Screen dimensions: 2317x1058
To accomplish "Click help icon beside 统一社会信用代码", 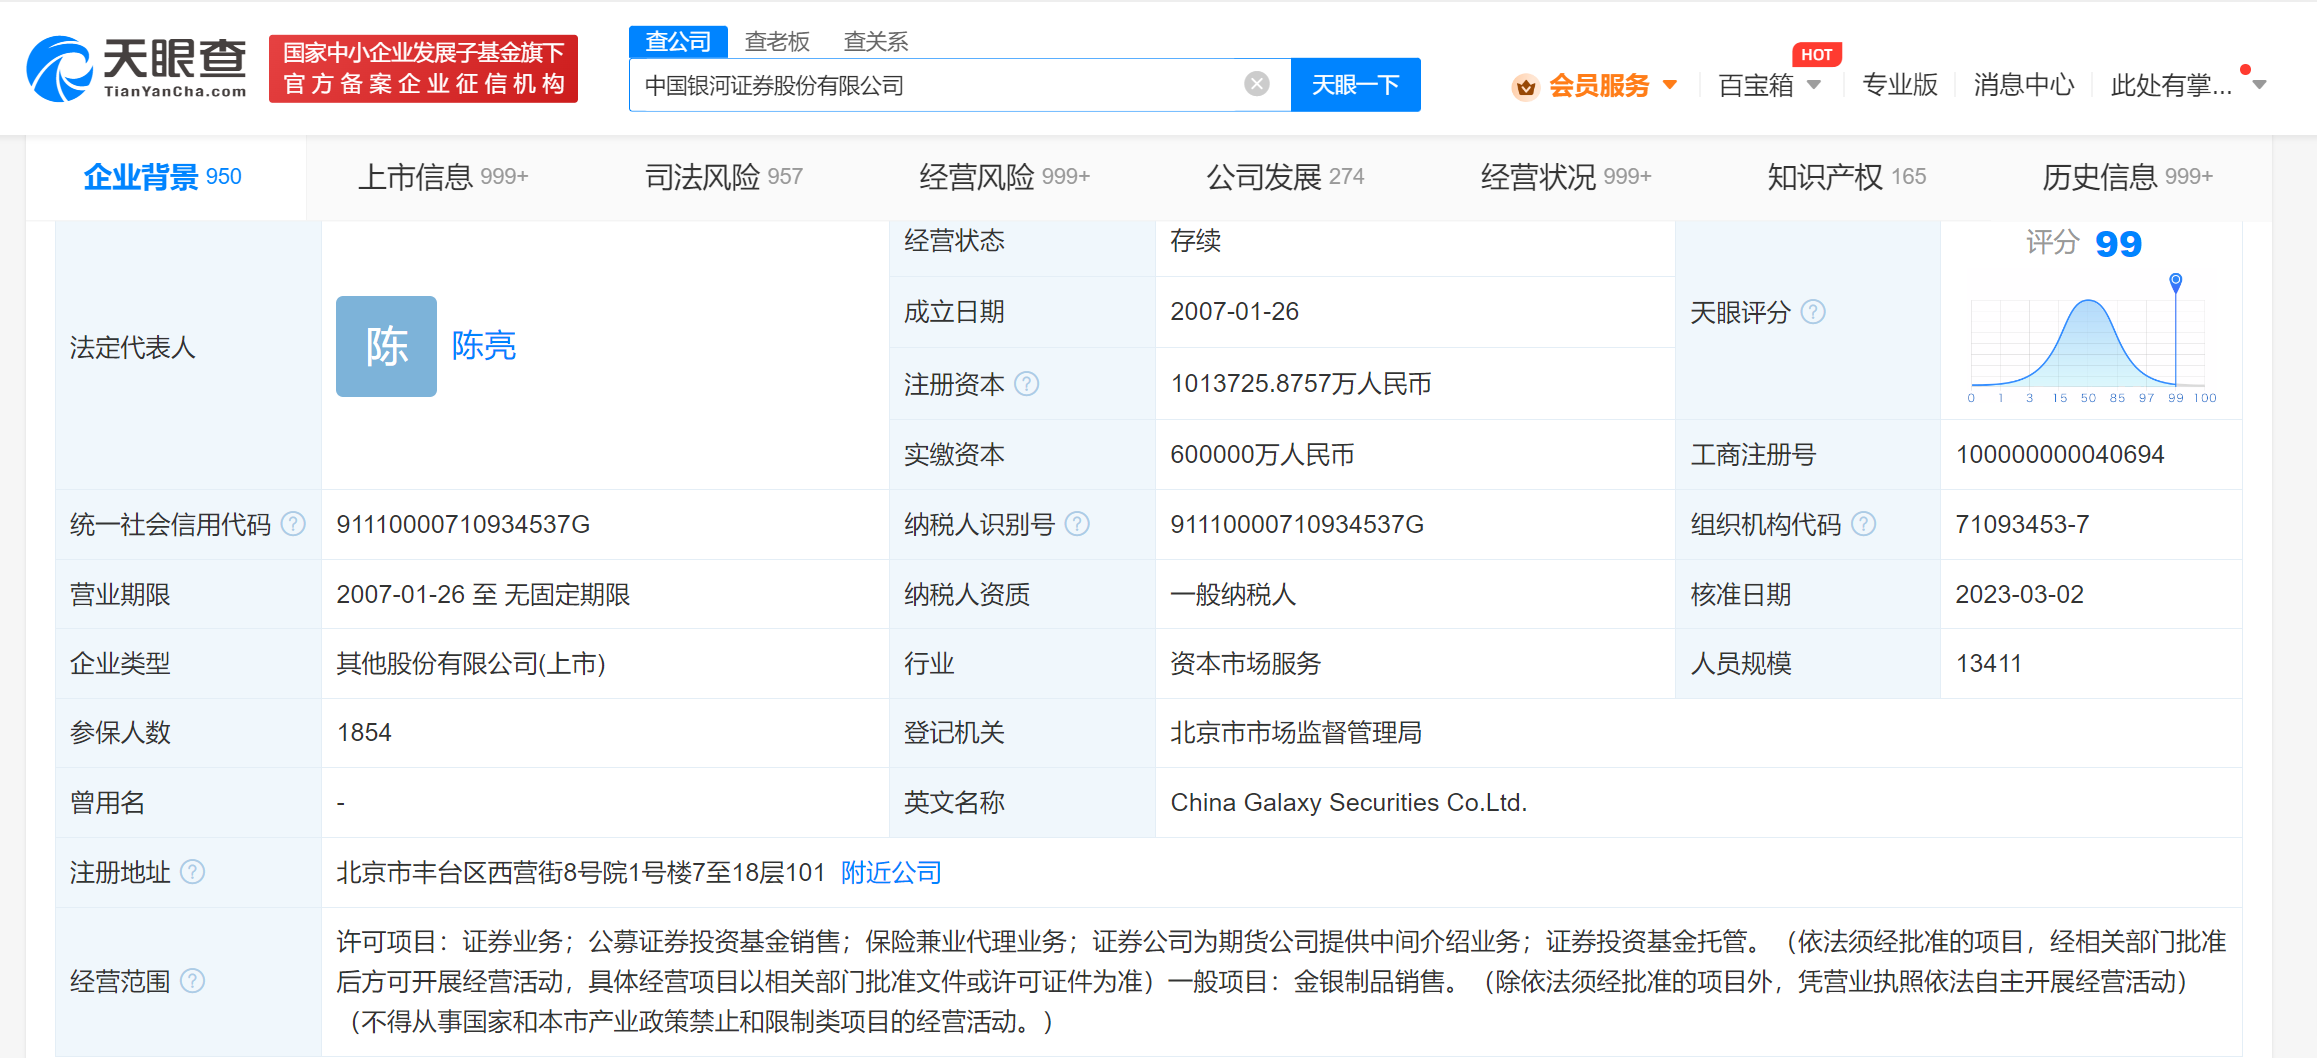I will point(293,524).
